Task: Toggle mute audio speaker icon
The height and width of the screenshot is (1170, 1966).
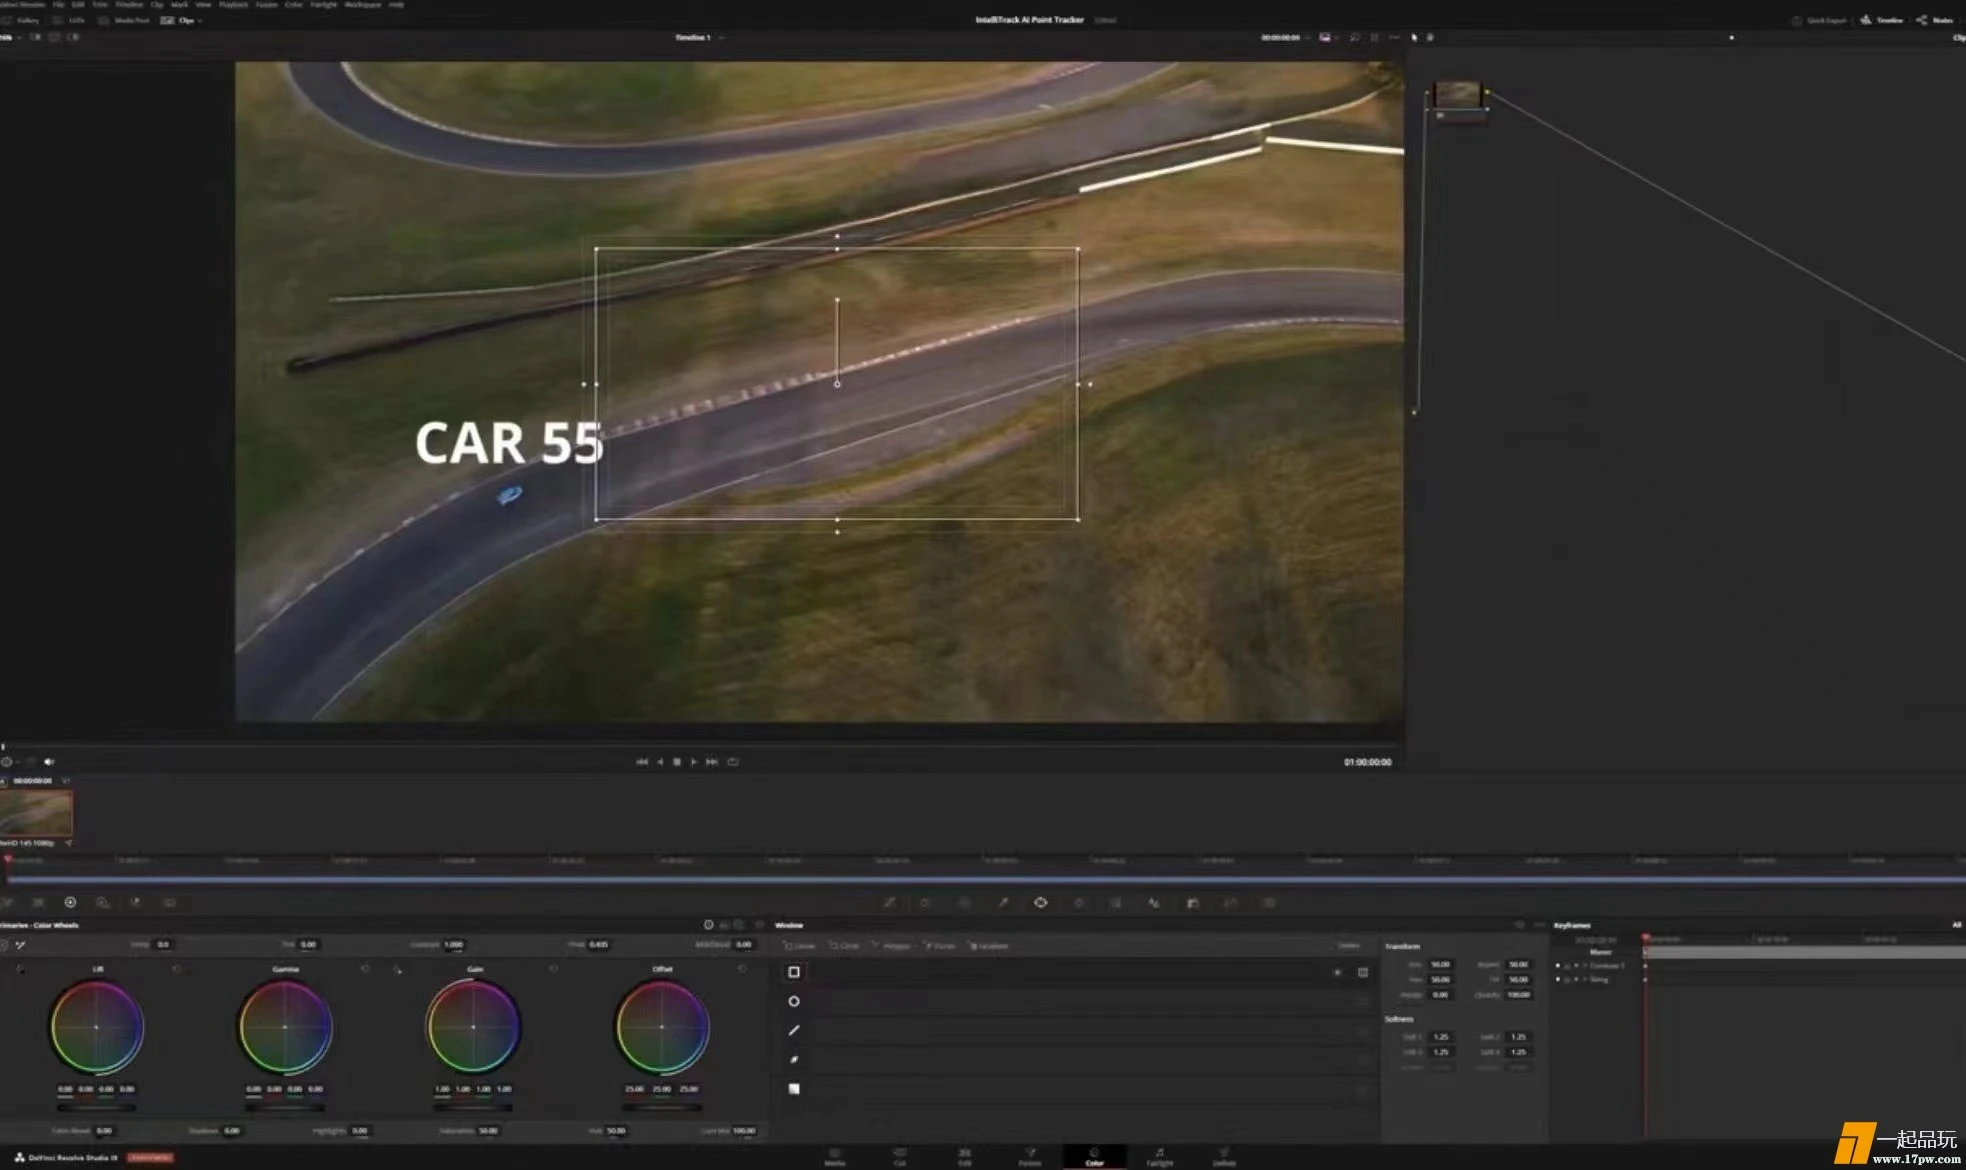Action: pyautogui.click(x=48, y=762)
